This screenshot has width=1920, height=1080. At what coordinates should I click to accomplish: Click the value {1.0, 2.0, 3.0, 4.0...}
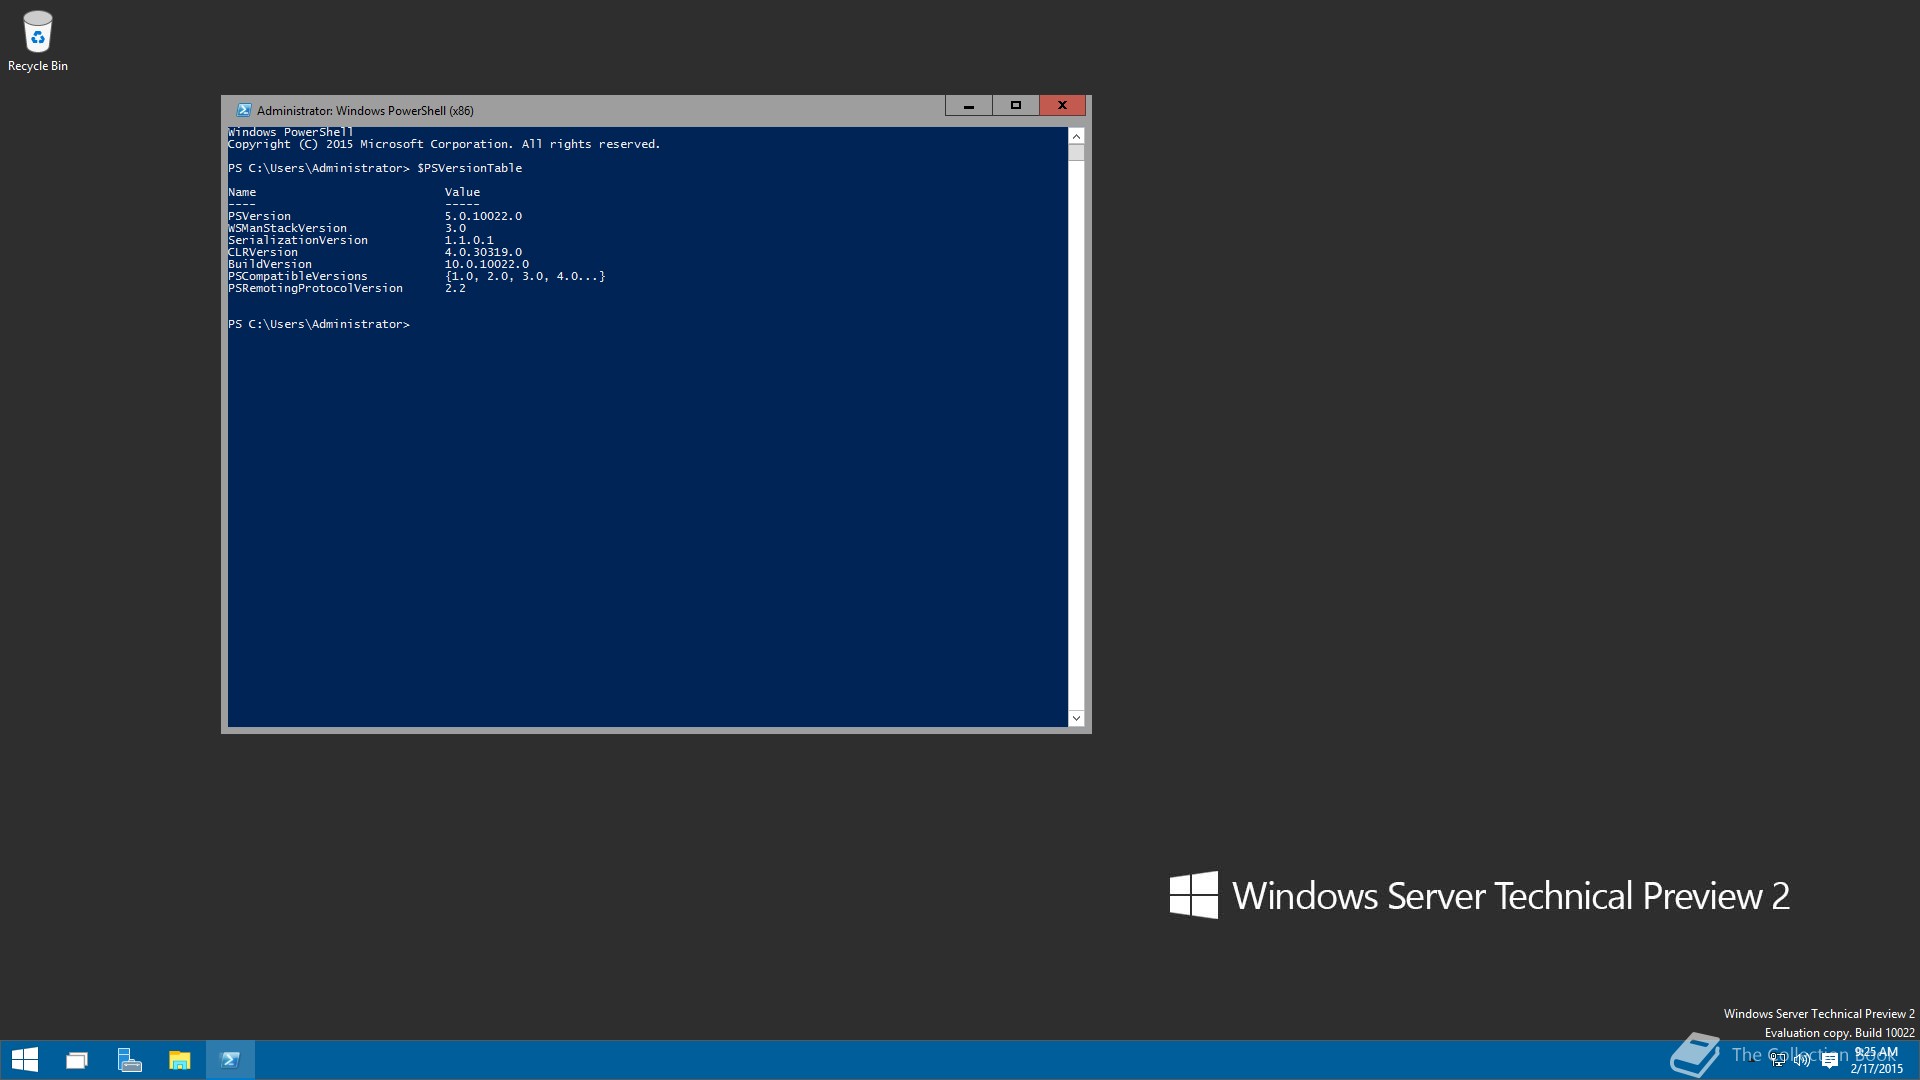(525, 276)
